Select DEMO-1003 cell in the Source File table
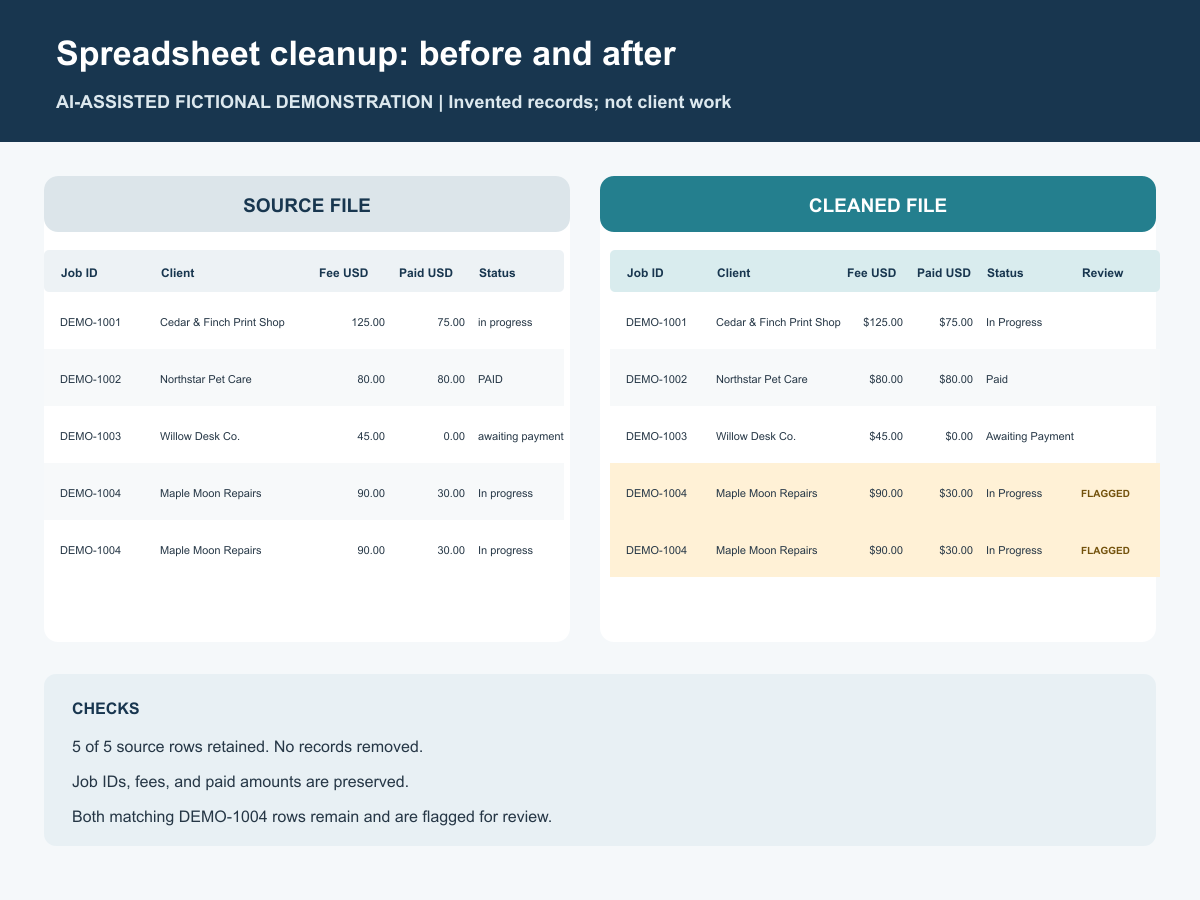This screenshot has height=900, width=1200. click(x=90, y=436)
